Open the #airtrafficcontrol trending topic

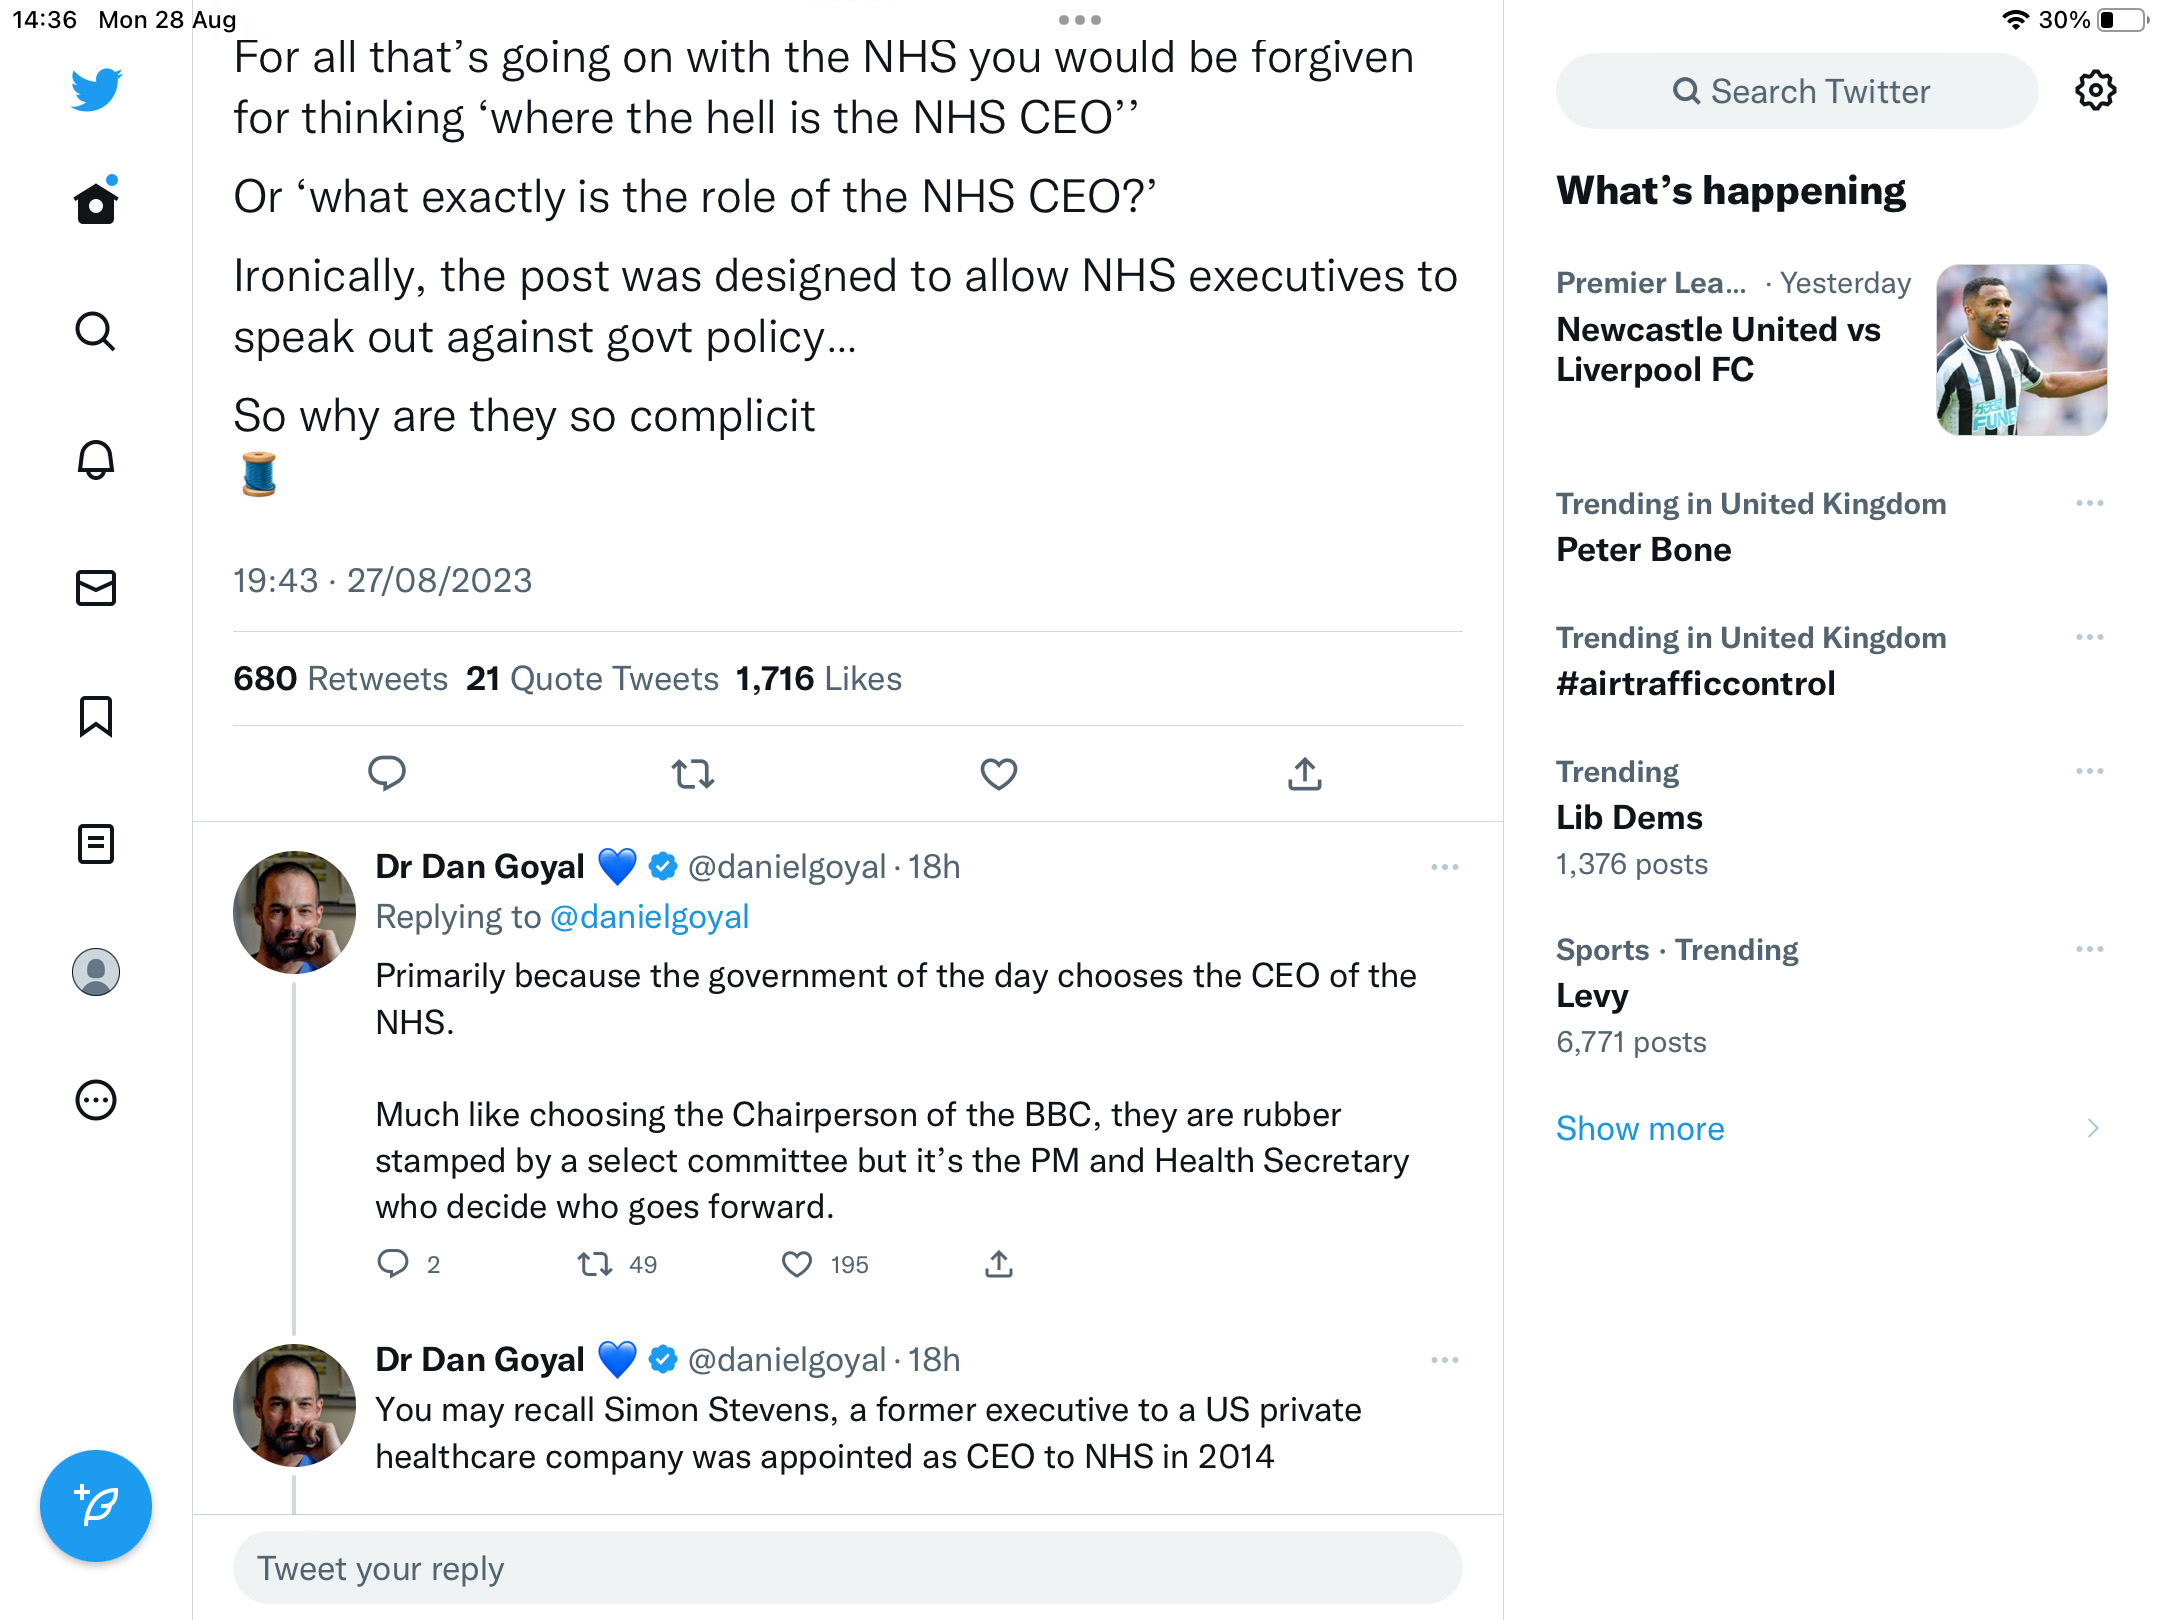click(x=1695, y=684)
